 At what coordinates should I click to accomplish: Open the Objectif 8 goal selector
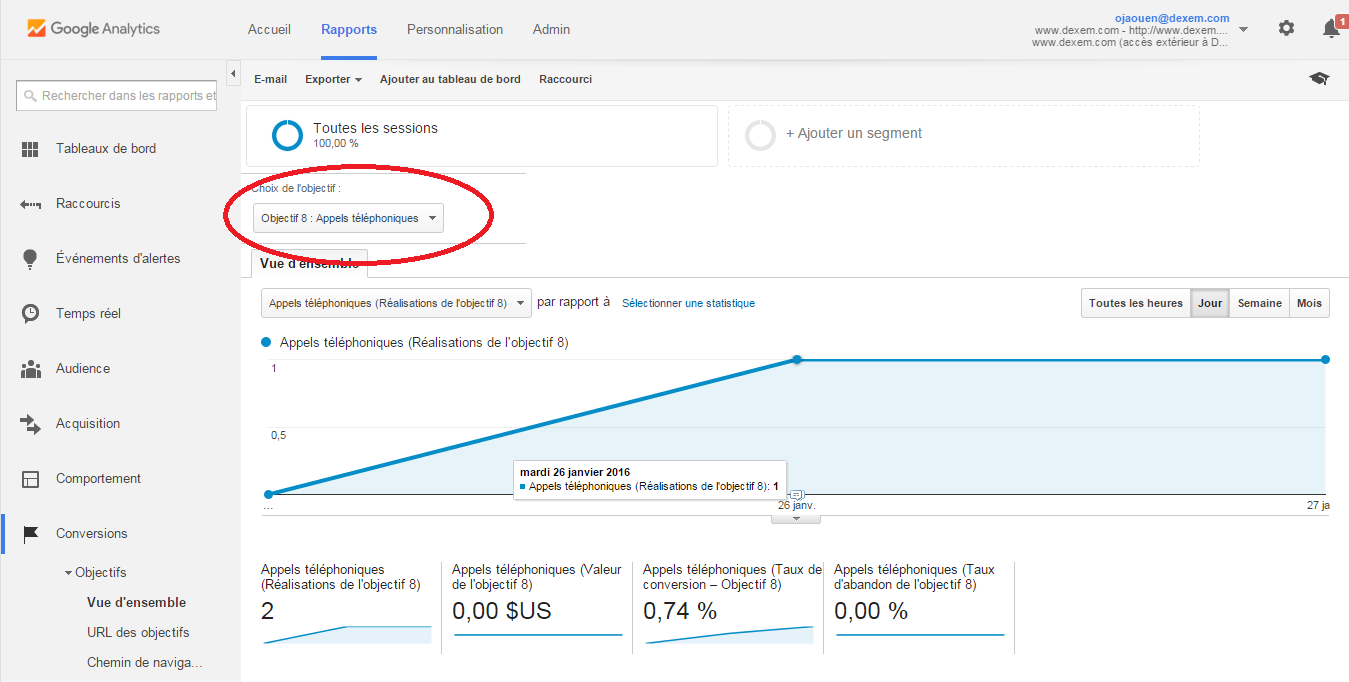click(349, 217)
